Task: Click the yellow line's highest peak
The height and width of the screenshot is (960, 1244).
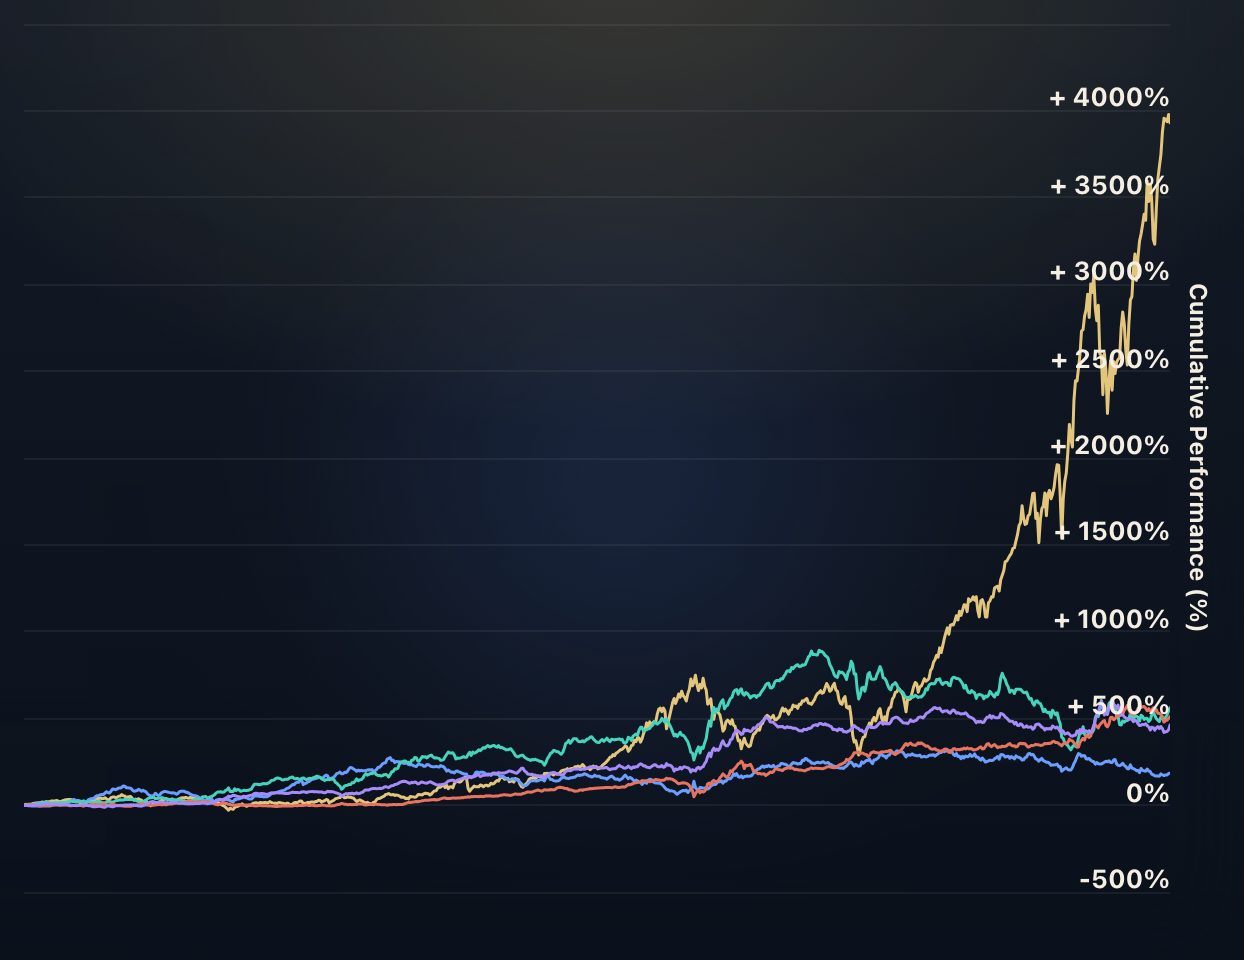Action: pyautogui.click(x=1167, y=116)
